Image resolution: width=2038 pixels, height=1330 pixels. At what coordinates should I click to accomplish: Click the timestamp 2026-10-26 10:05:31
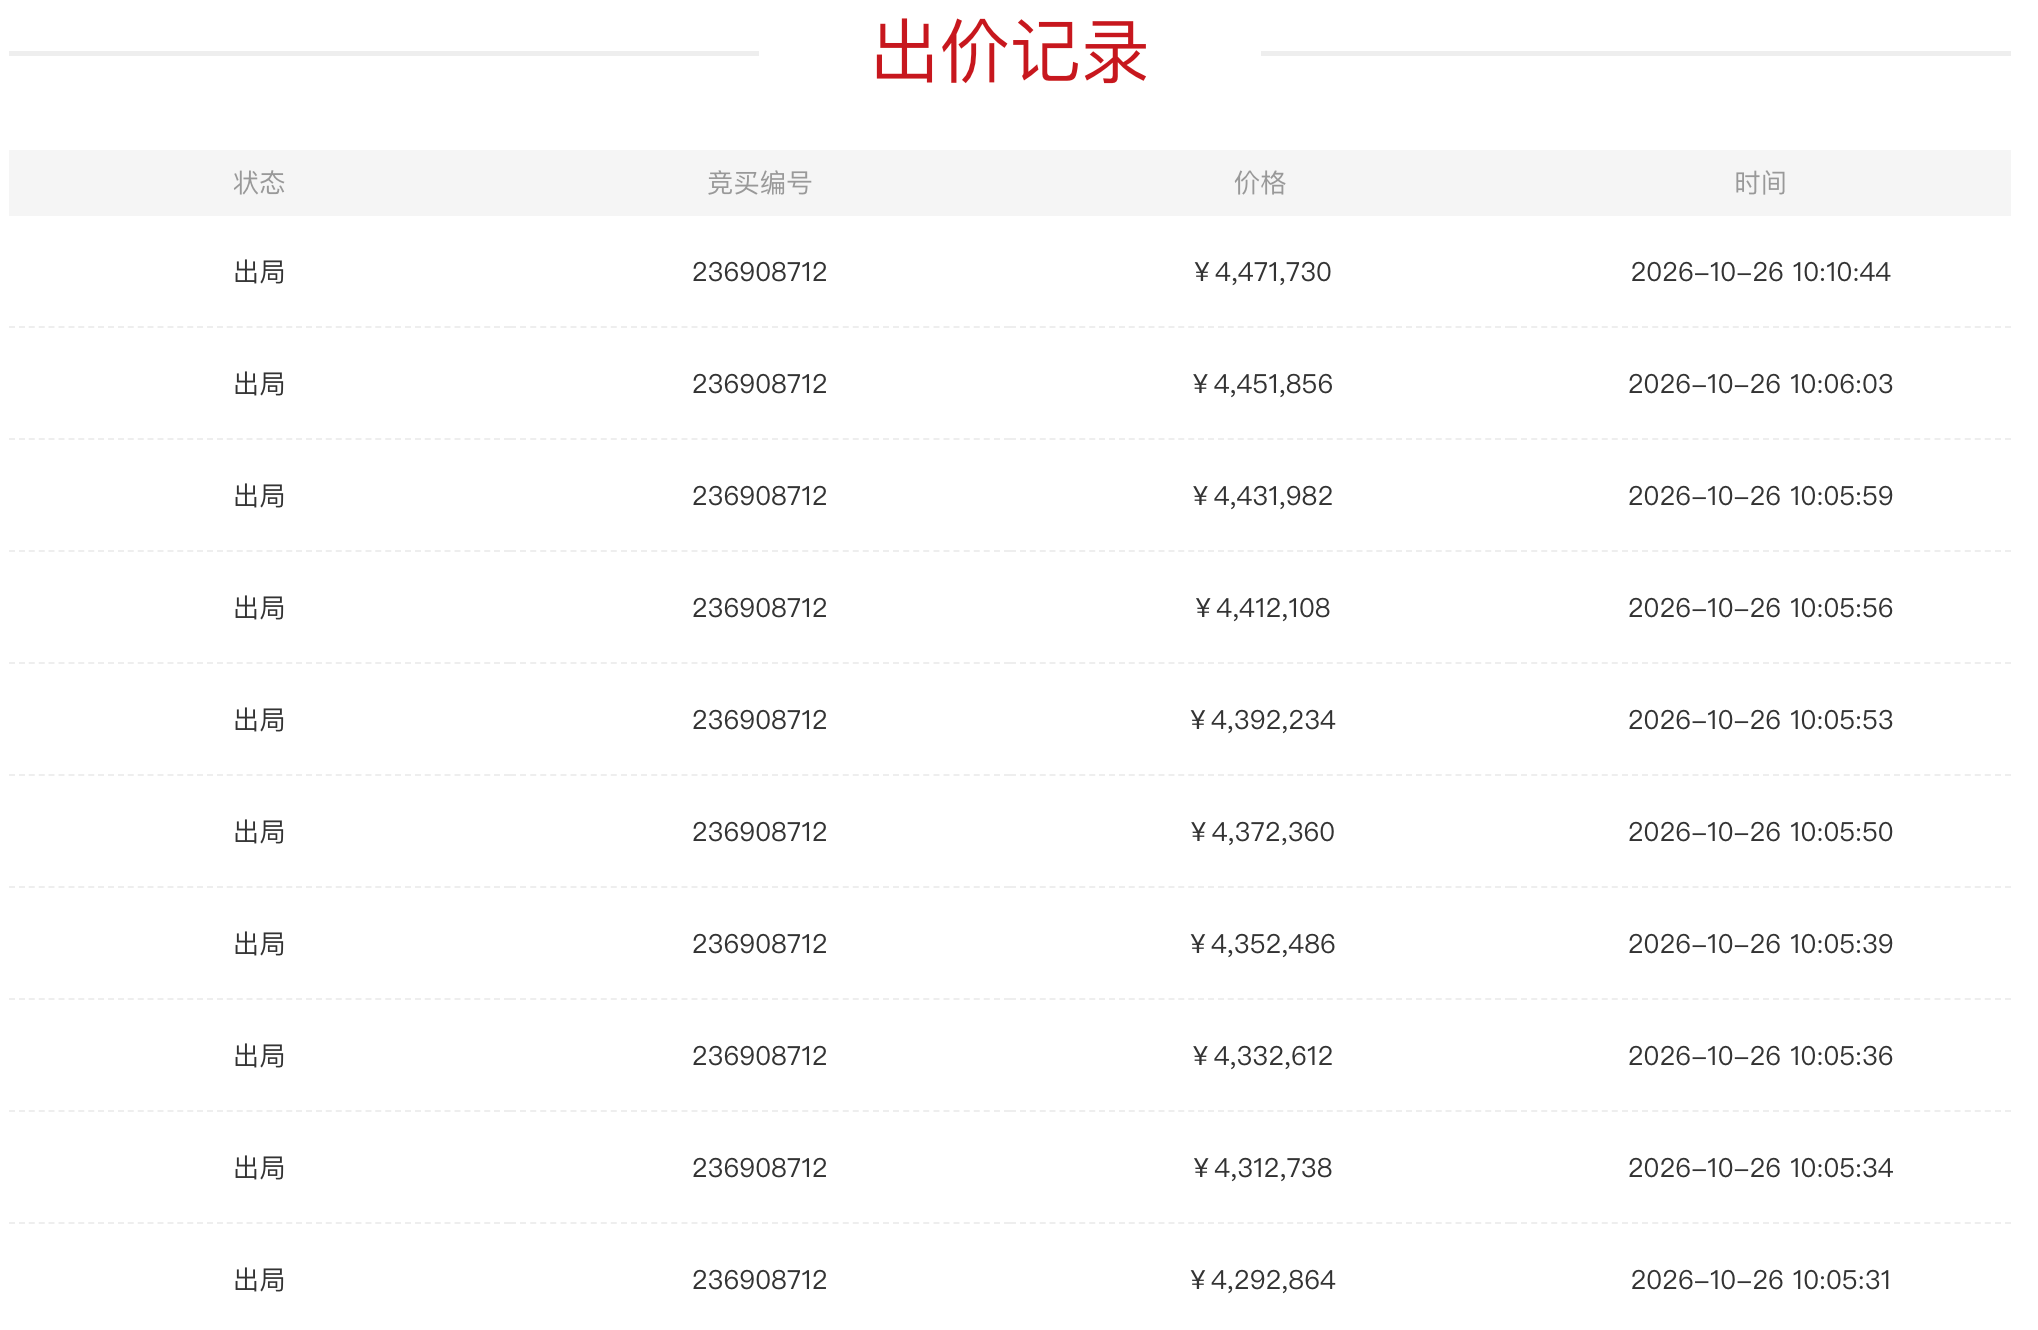[1761, 1280]
